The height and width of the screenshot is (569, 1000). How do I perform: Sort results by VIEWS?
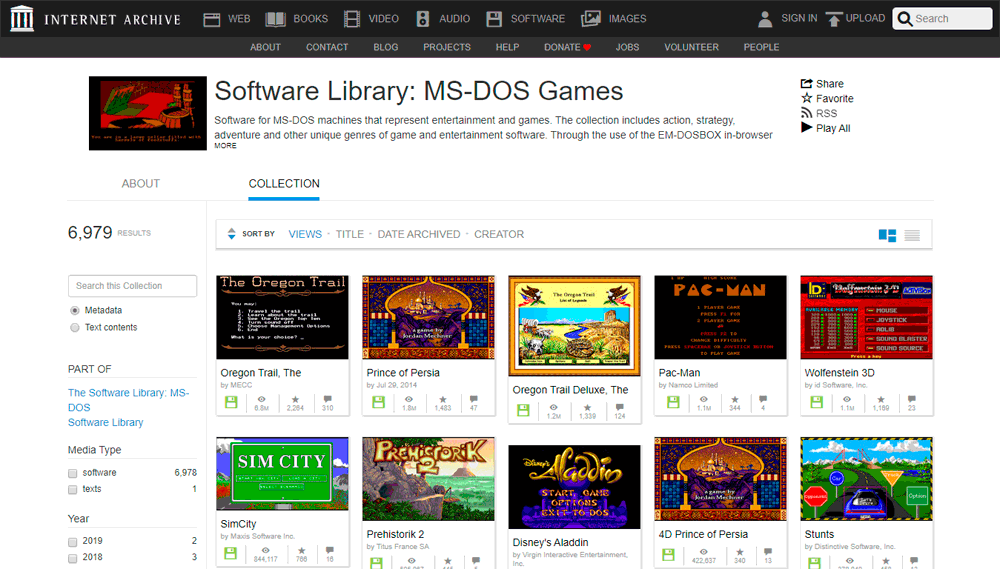click(x=305, y=234)
